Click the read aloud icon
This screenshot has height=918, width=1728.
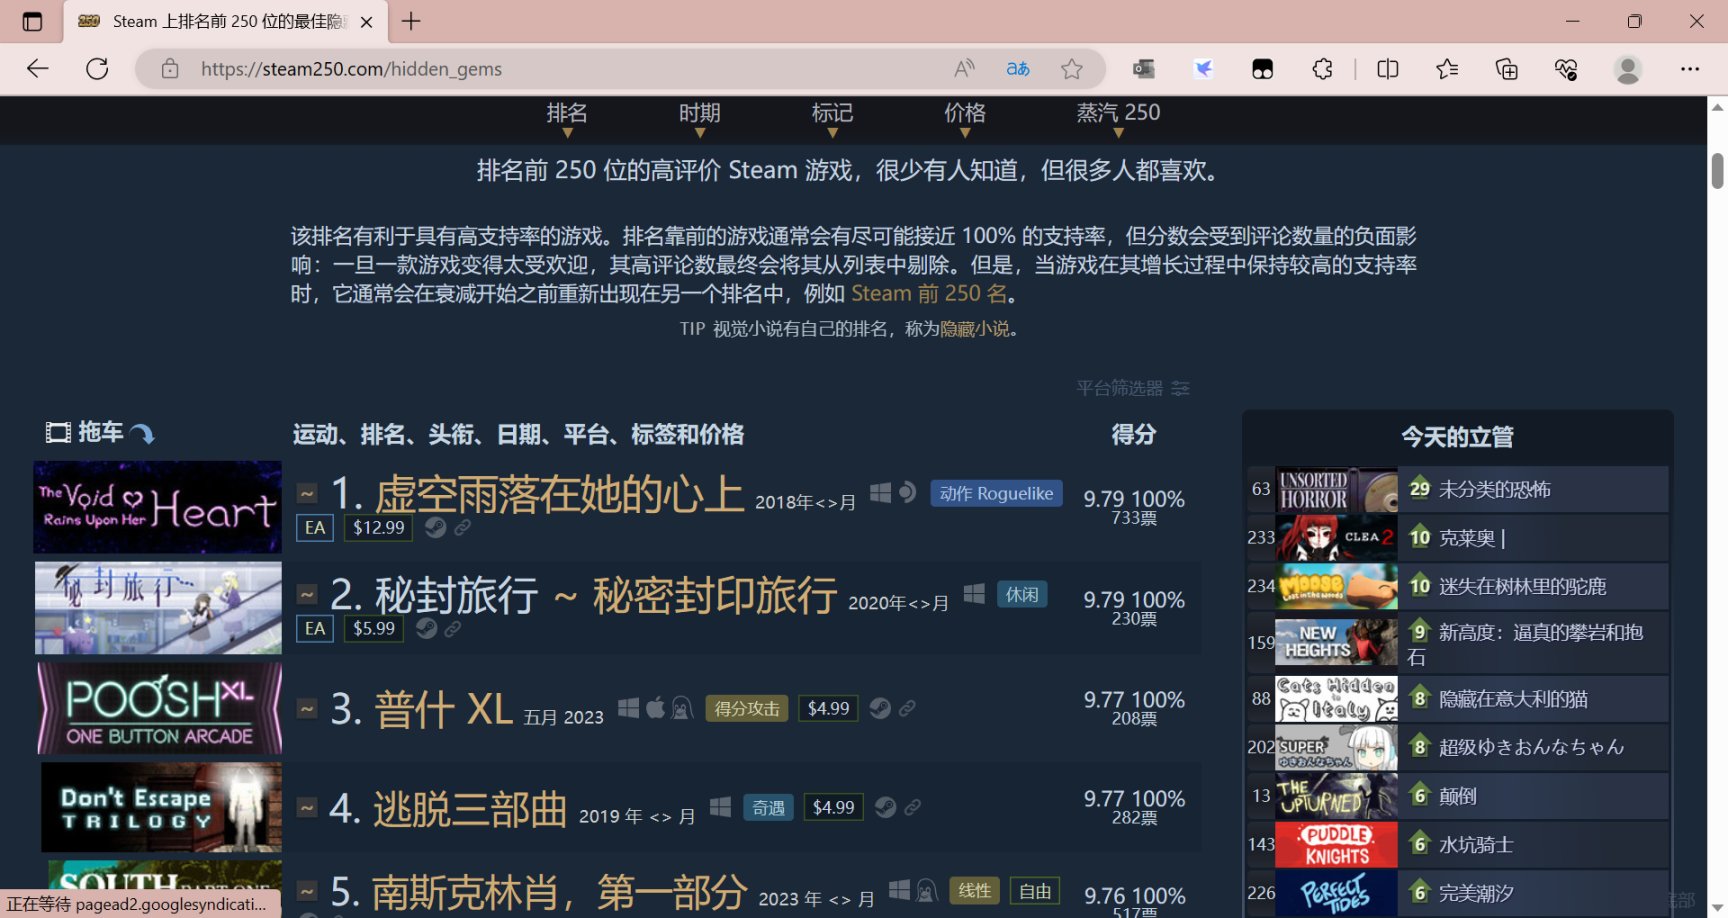tap(964, 69)
